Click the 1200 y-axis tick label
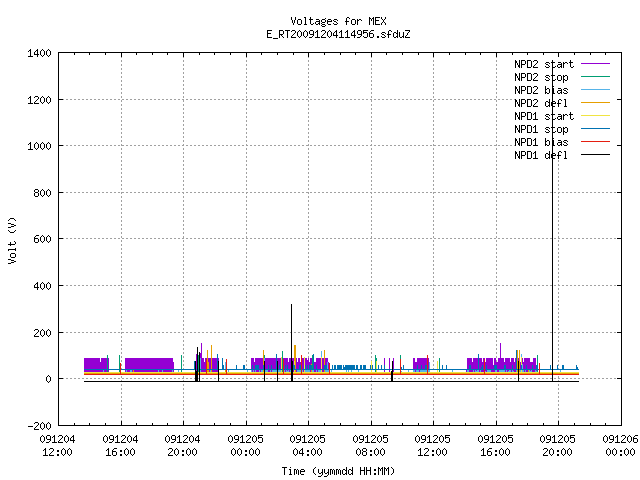 click(x=39, y=100)
